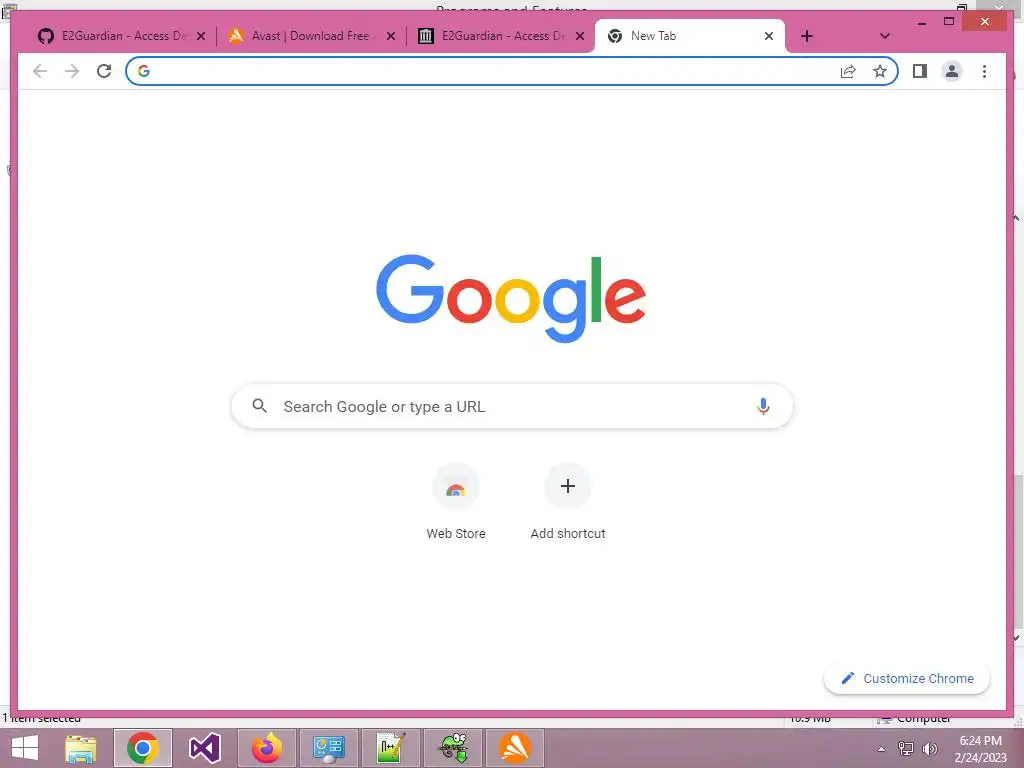Click the Google icon in address bar
This screenshot has height=768, width=1024.
(x=144, y=71)
